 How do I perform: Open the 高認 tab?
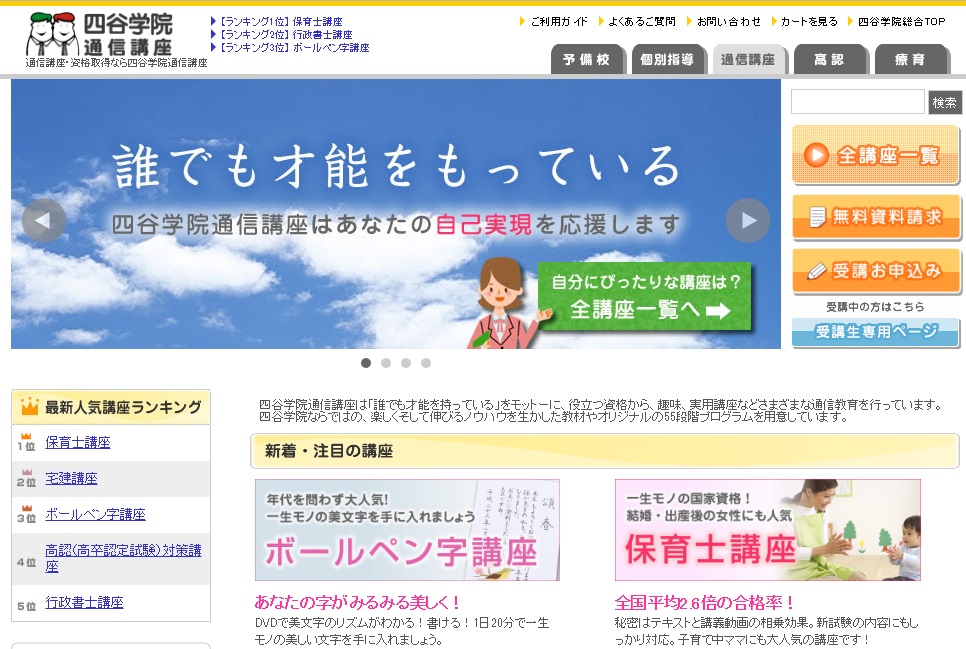pos(829,59)
